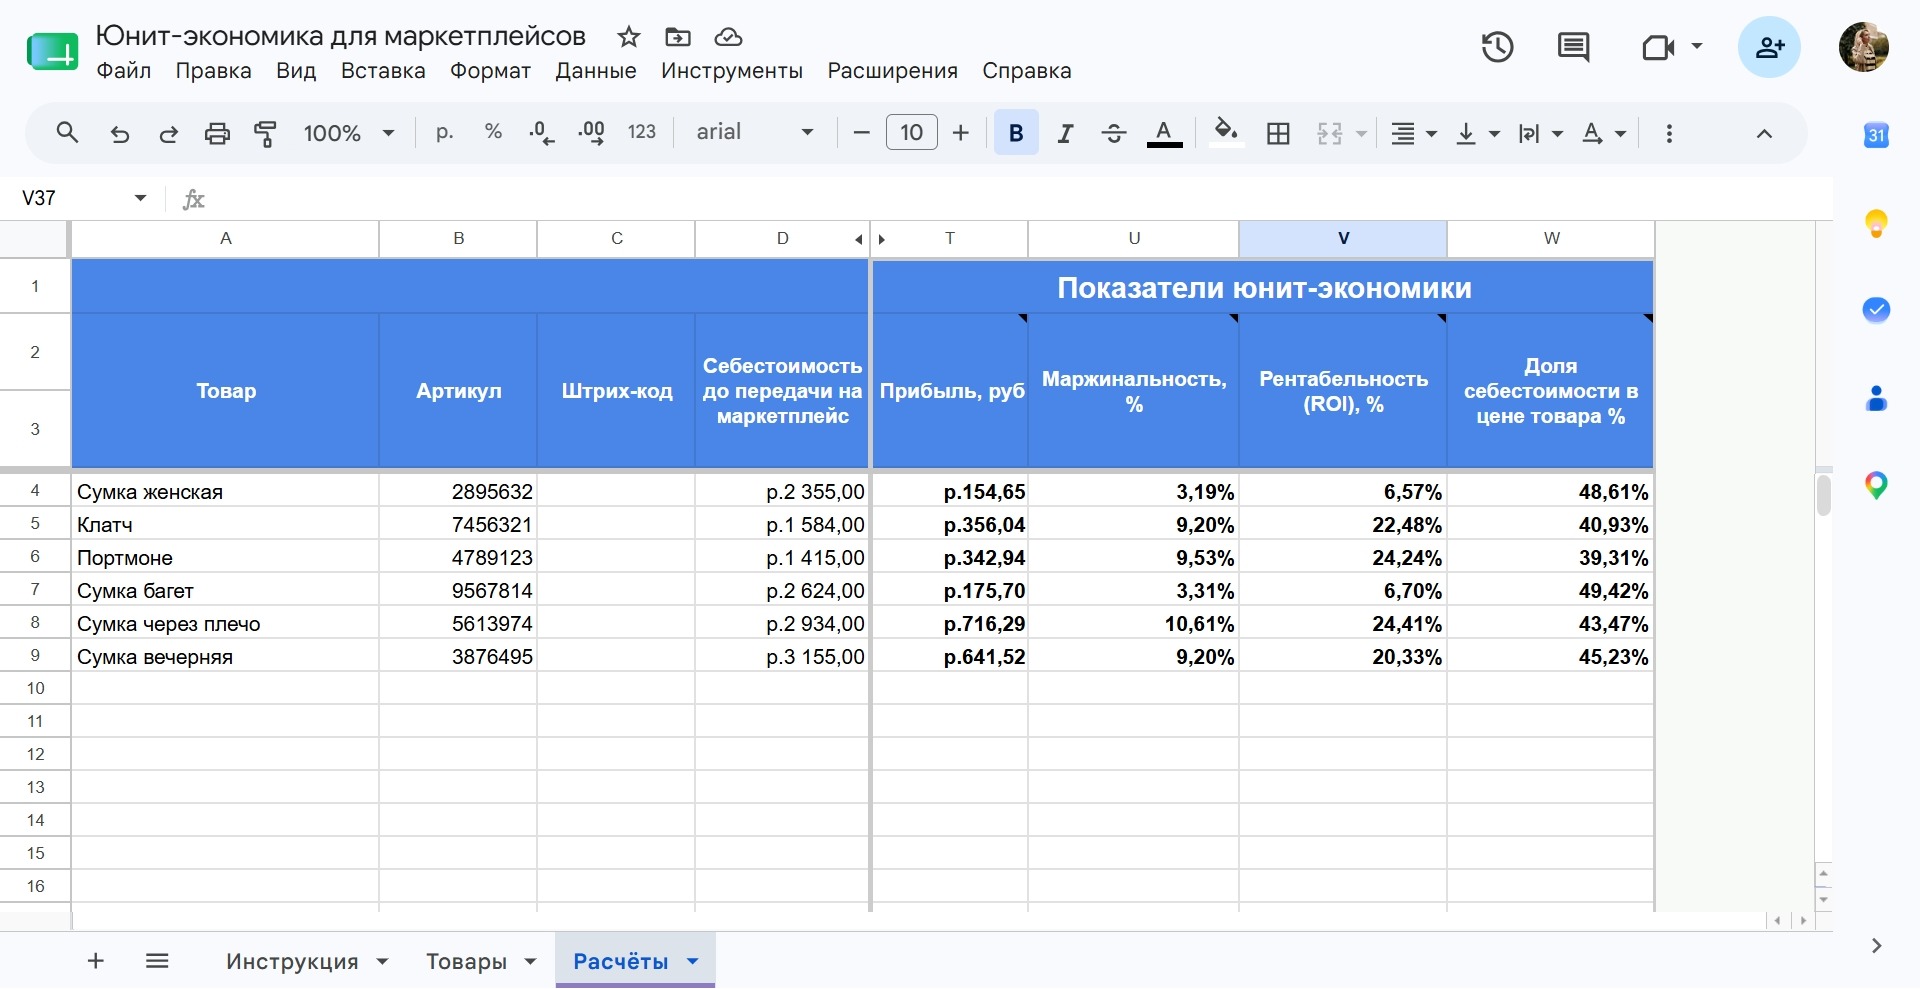Image resolution: width=1920 pixels, height=989 pixels.
Task: Start a Meet call camera icon
Action: pyautogui.click(x=1658, y=47)
